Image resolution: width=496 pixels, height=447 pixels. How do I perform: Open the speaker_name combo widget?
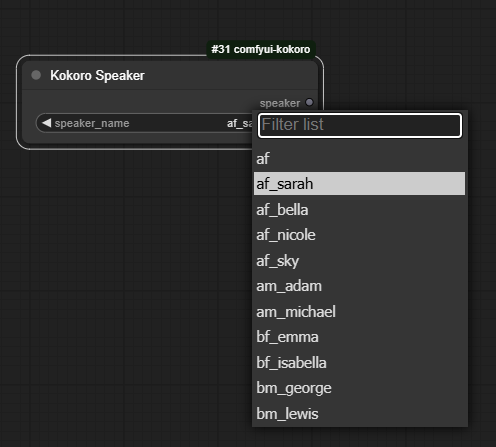click(144, 123)
